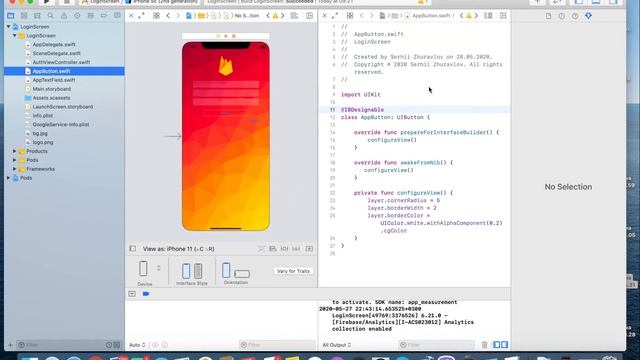Toggle the minimap/editor options in code editor
640x360 pixels.
point(488,16)
